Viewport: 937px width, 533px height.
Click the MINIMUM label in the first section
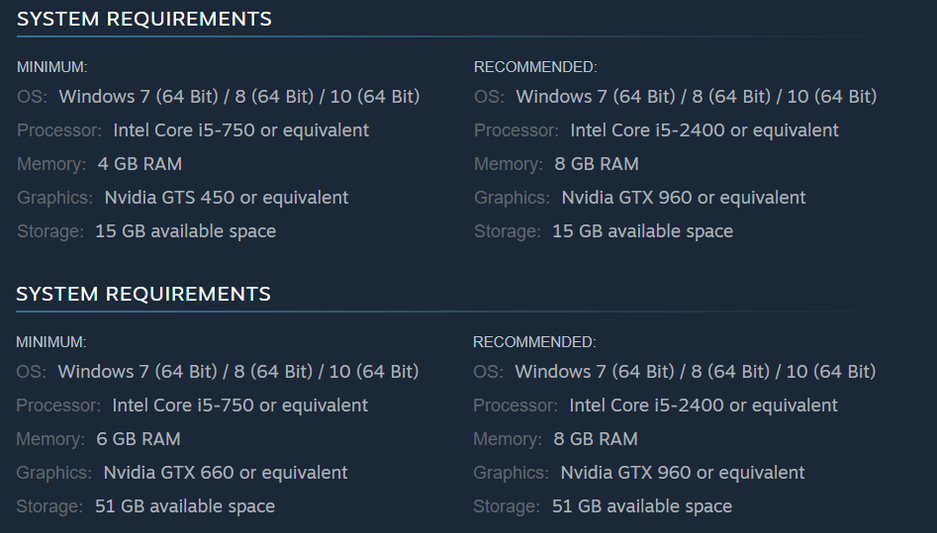pos(52,67)
